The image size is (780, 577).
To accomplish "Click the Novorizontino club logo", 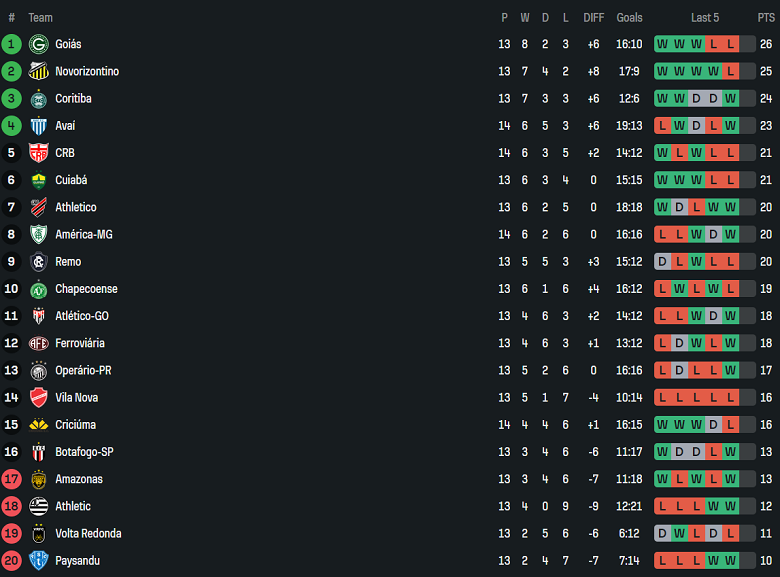I will (39, 71).
